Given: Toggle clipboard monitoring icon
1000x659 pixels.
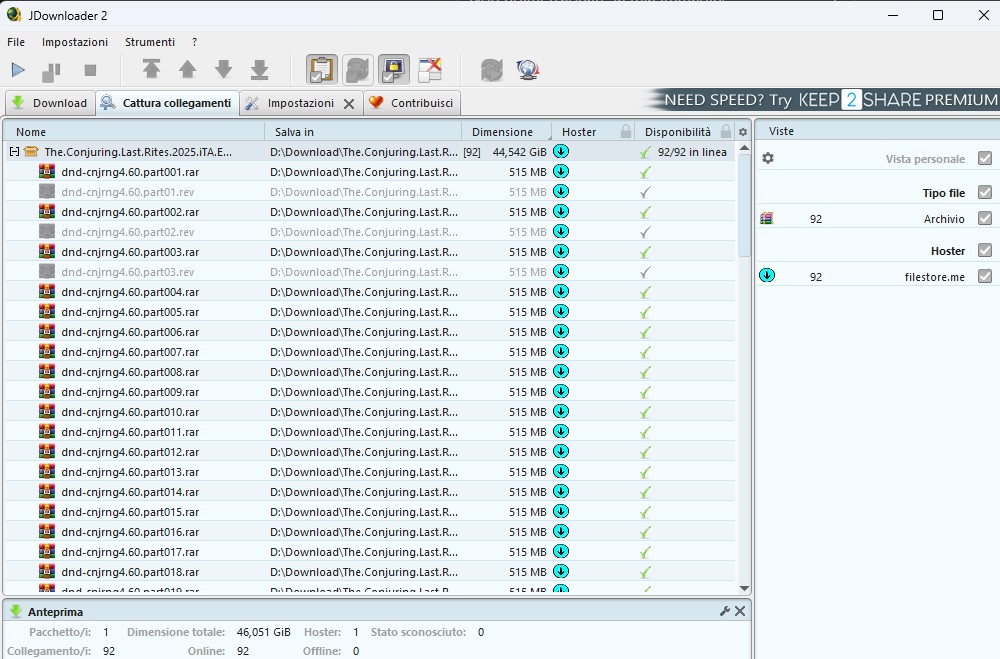Looking at the screenshot, I should [322, 70].
